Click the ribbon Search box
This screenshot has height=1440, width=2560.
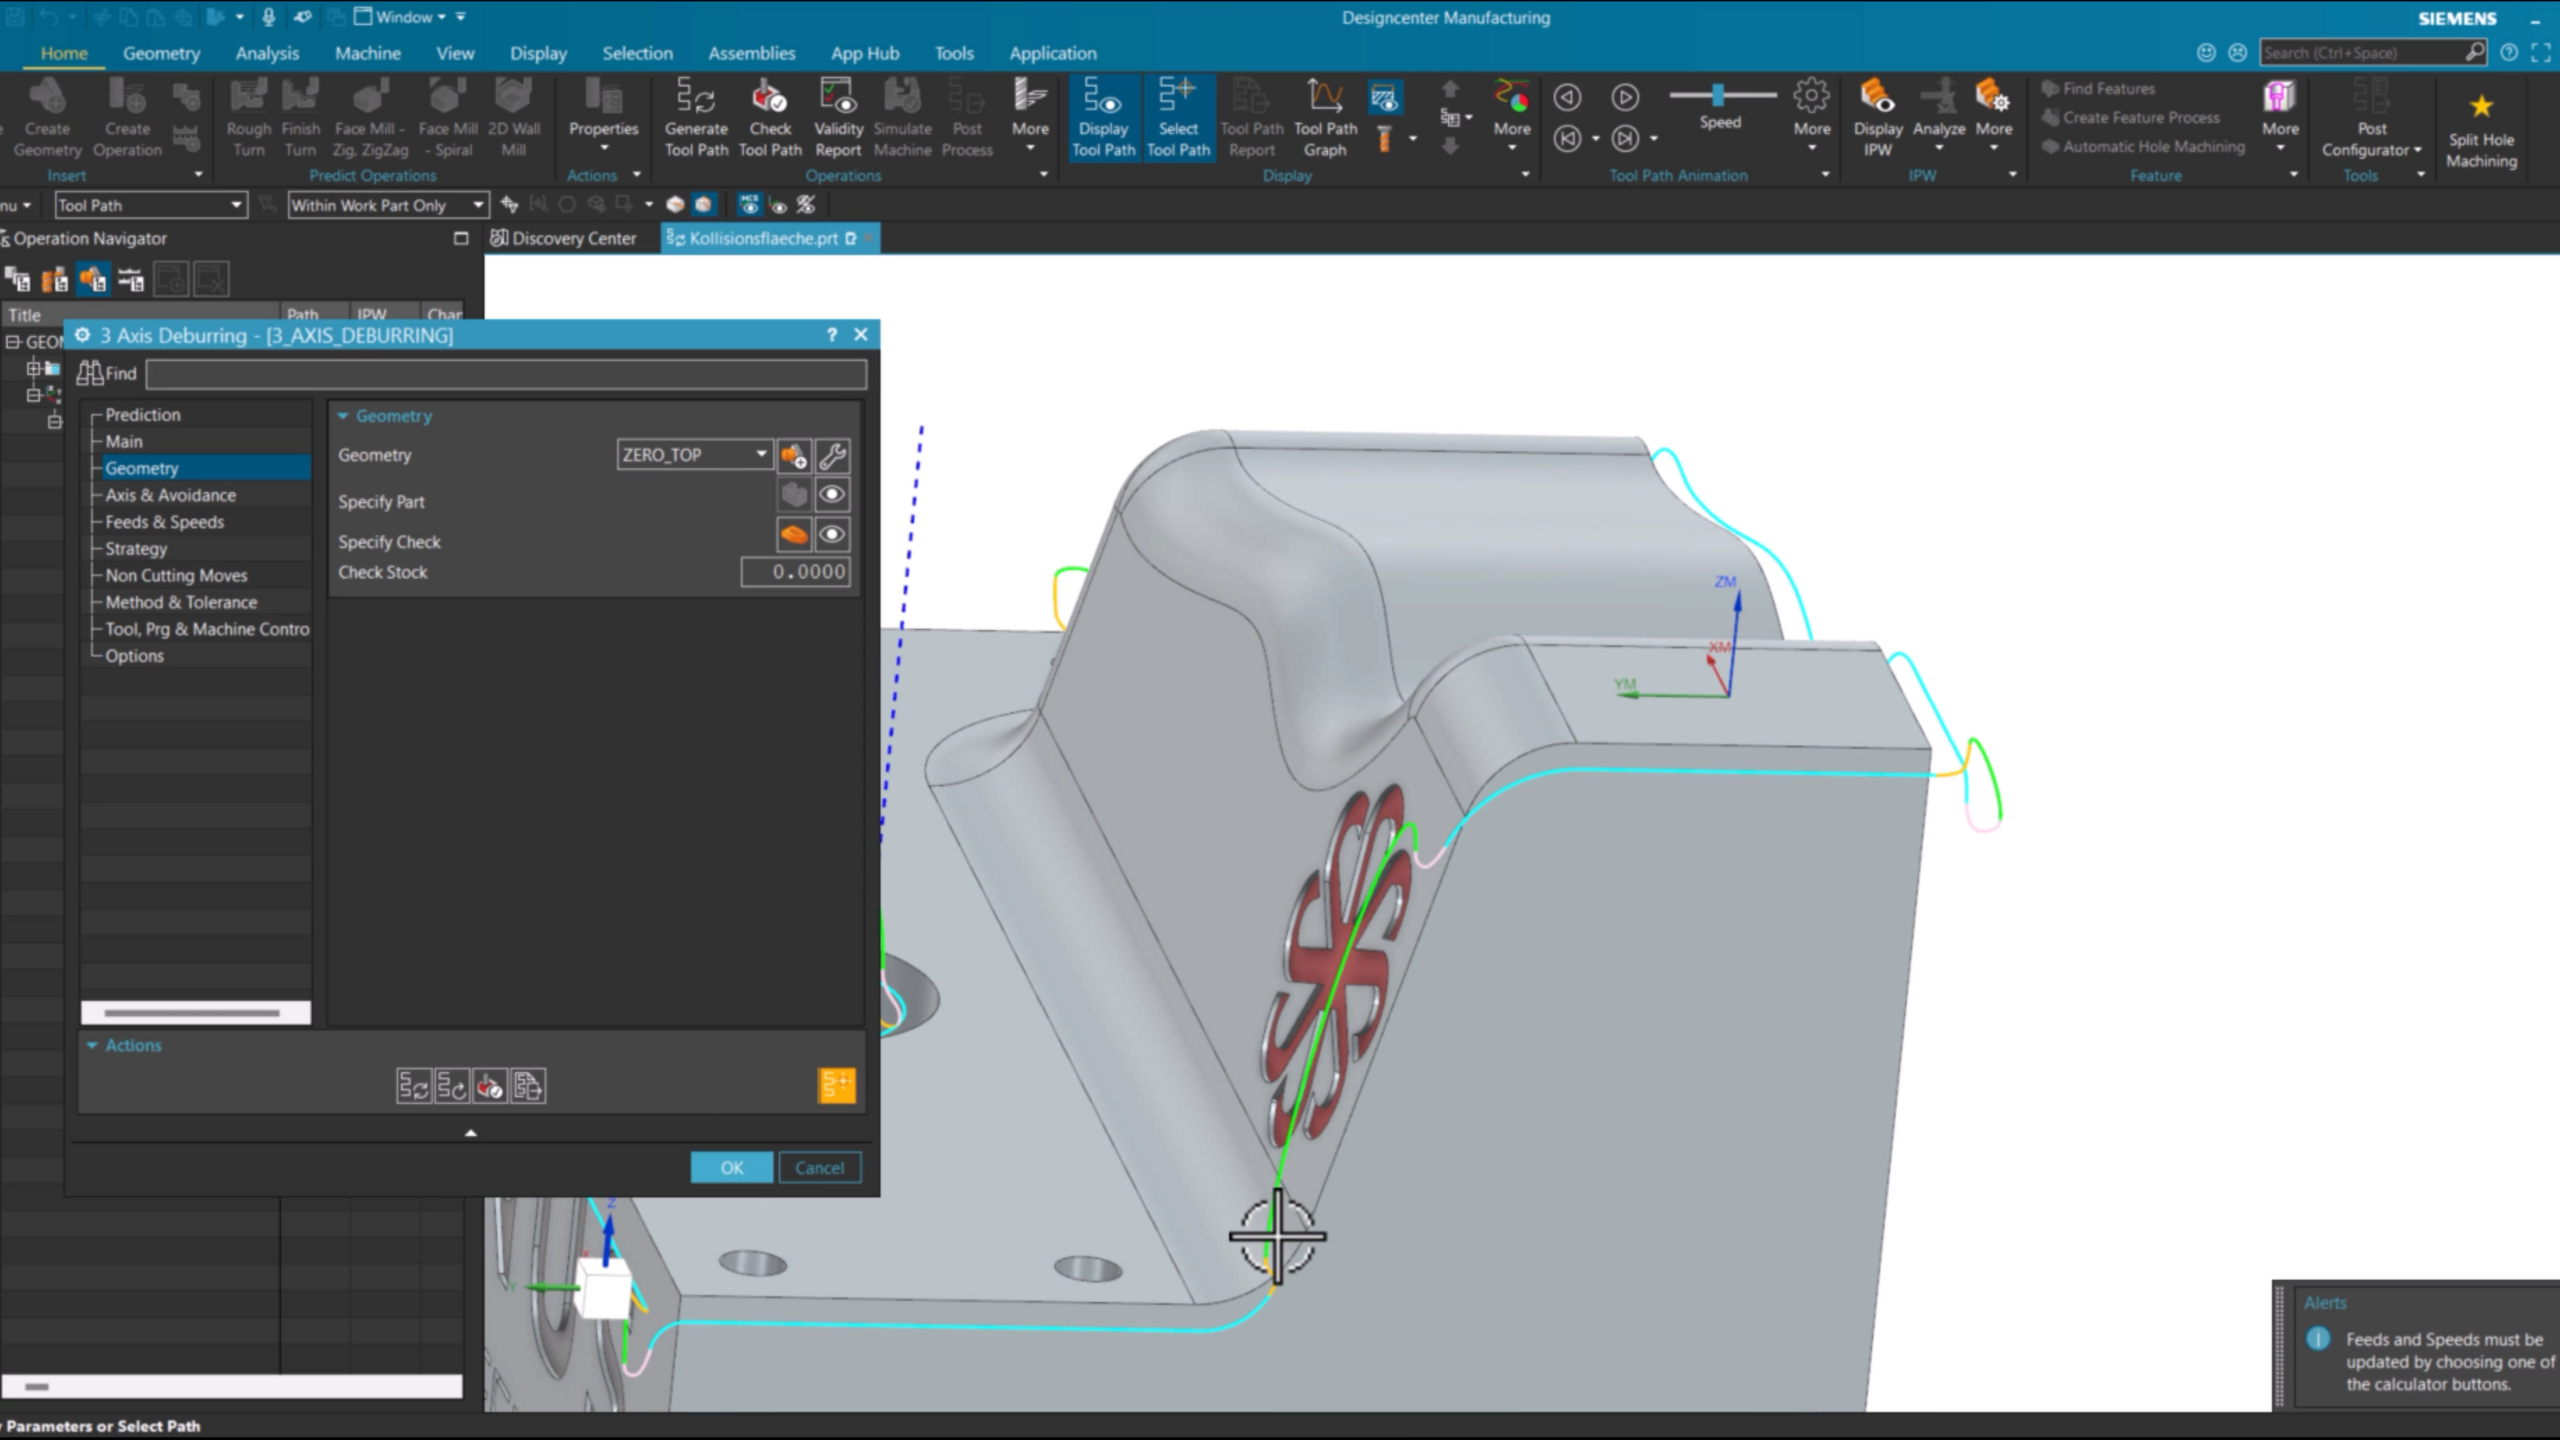[2372, 53]
